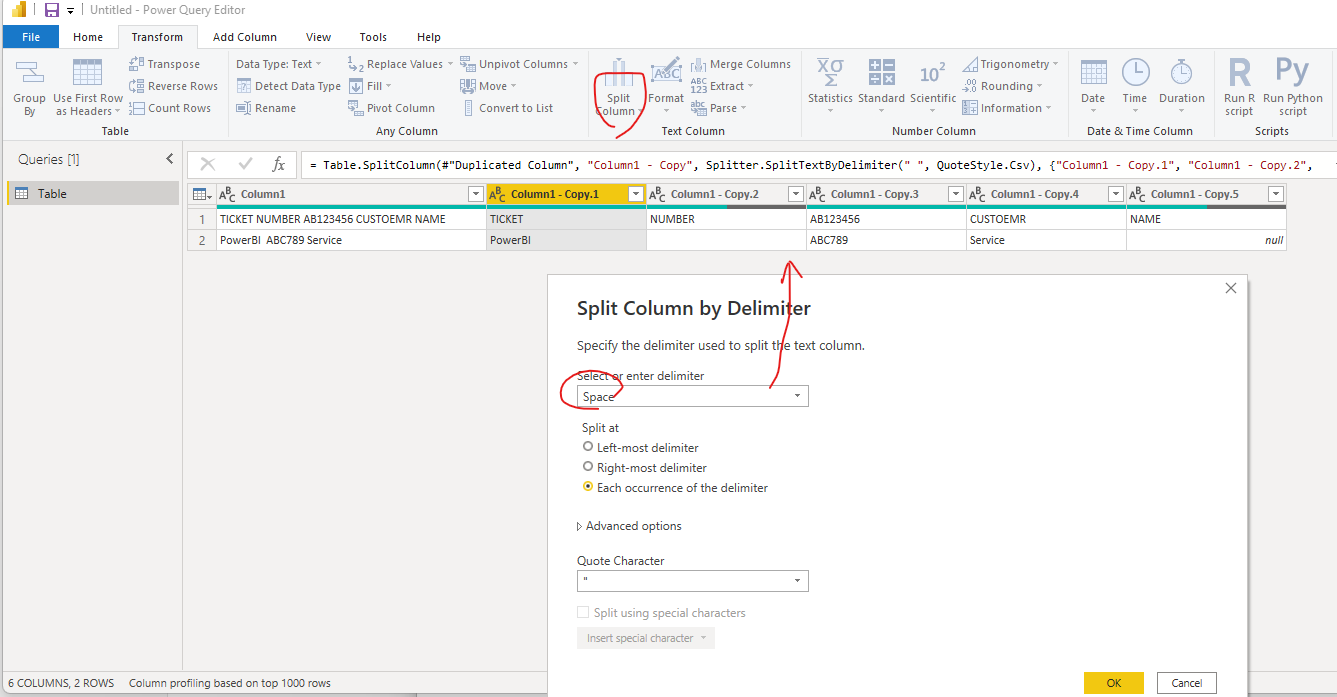Click Insert special character button
The image size is (1337, 697).
[646, 638]
